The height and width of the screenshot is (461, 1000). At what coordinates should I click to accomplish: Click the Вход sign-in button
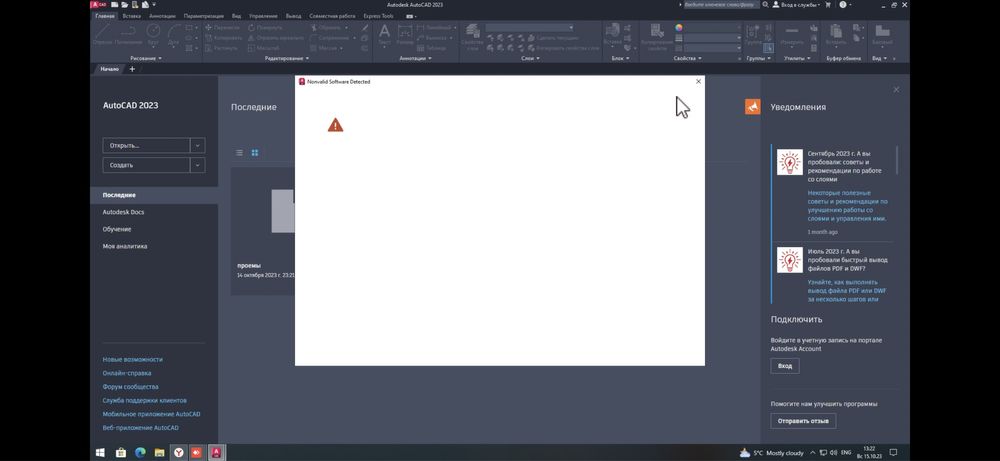pyautogui.click(x=785, y=366)
